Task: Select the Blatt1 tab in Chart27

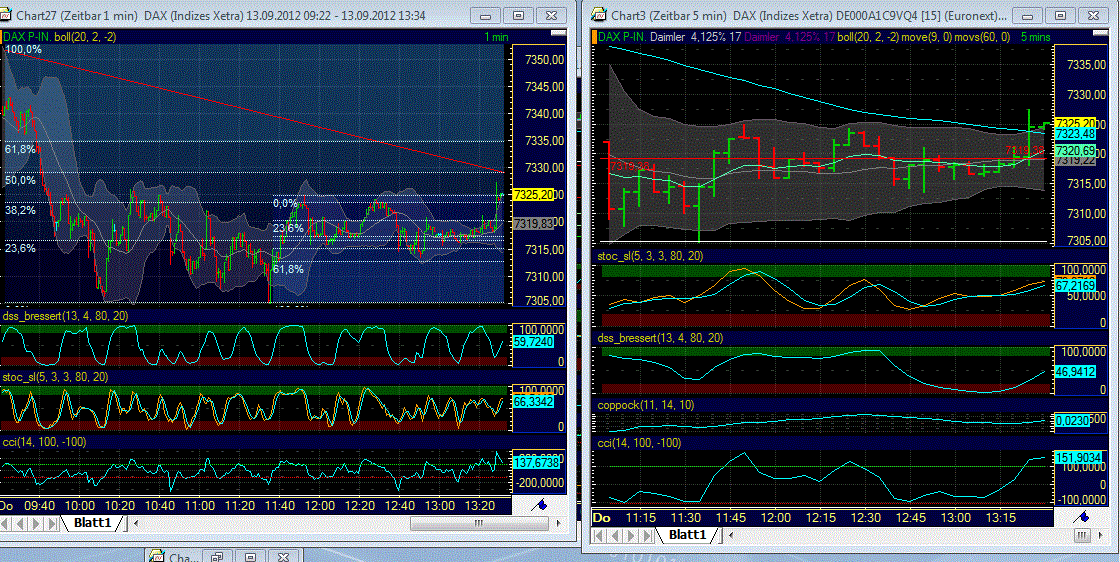Action: 92,523
